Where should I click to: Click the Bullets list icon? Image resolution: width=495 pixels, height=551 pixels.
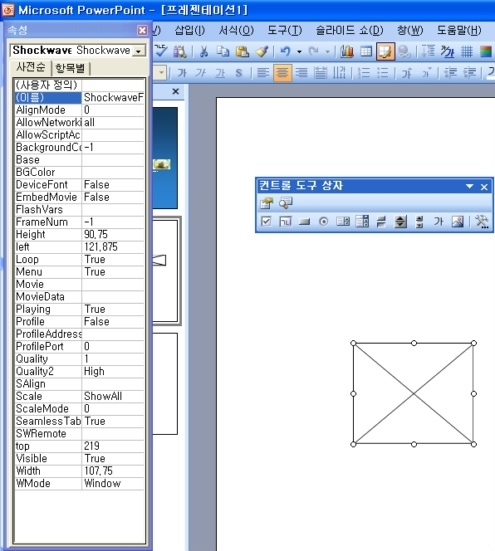click(383, 73)
